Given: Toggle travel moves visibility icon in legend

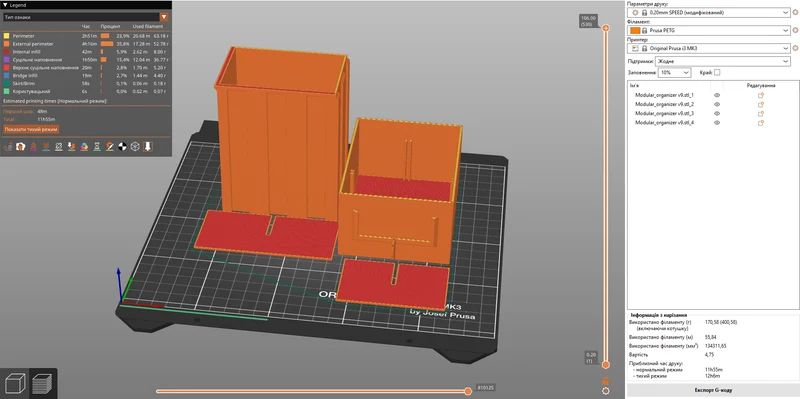Looking at the screenshot, I should [x=8, y=146].
